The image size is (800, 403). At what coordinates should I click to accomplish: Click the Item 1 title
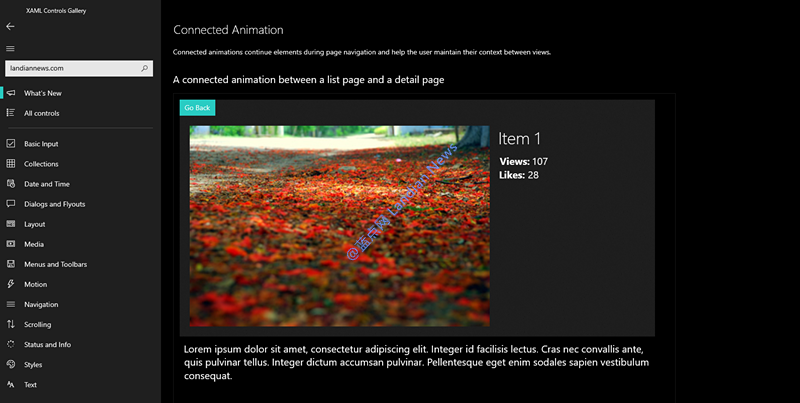[x=519, y=139]
